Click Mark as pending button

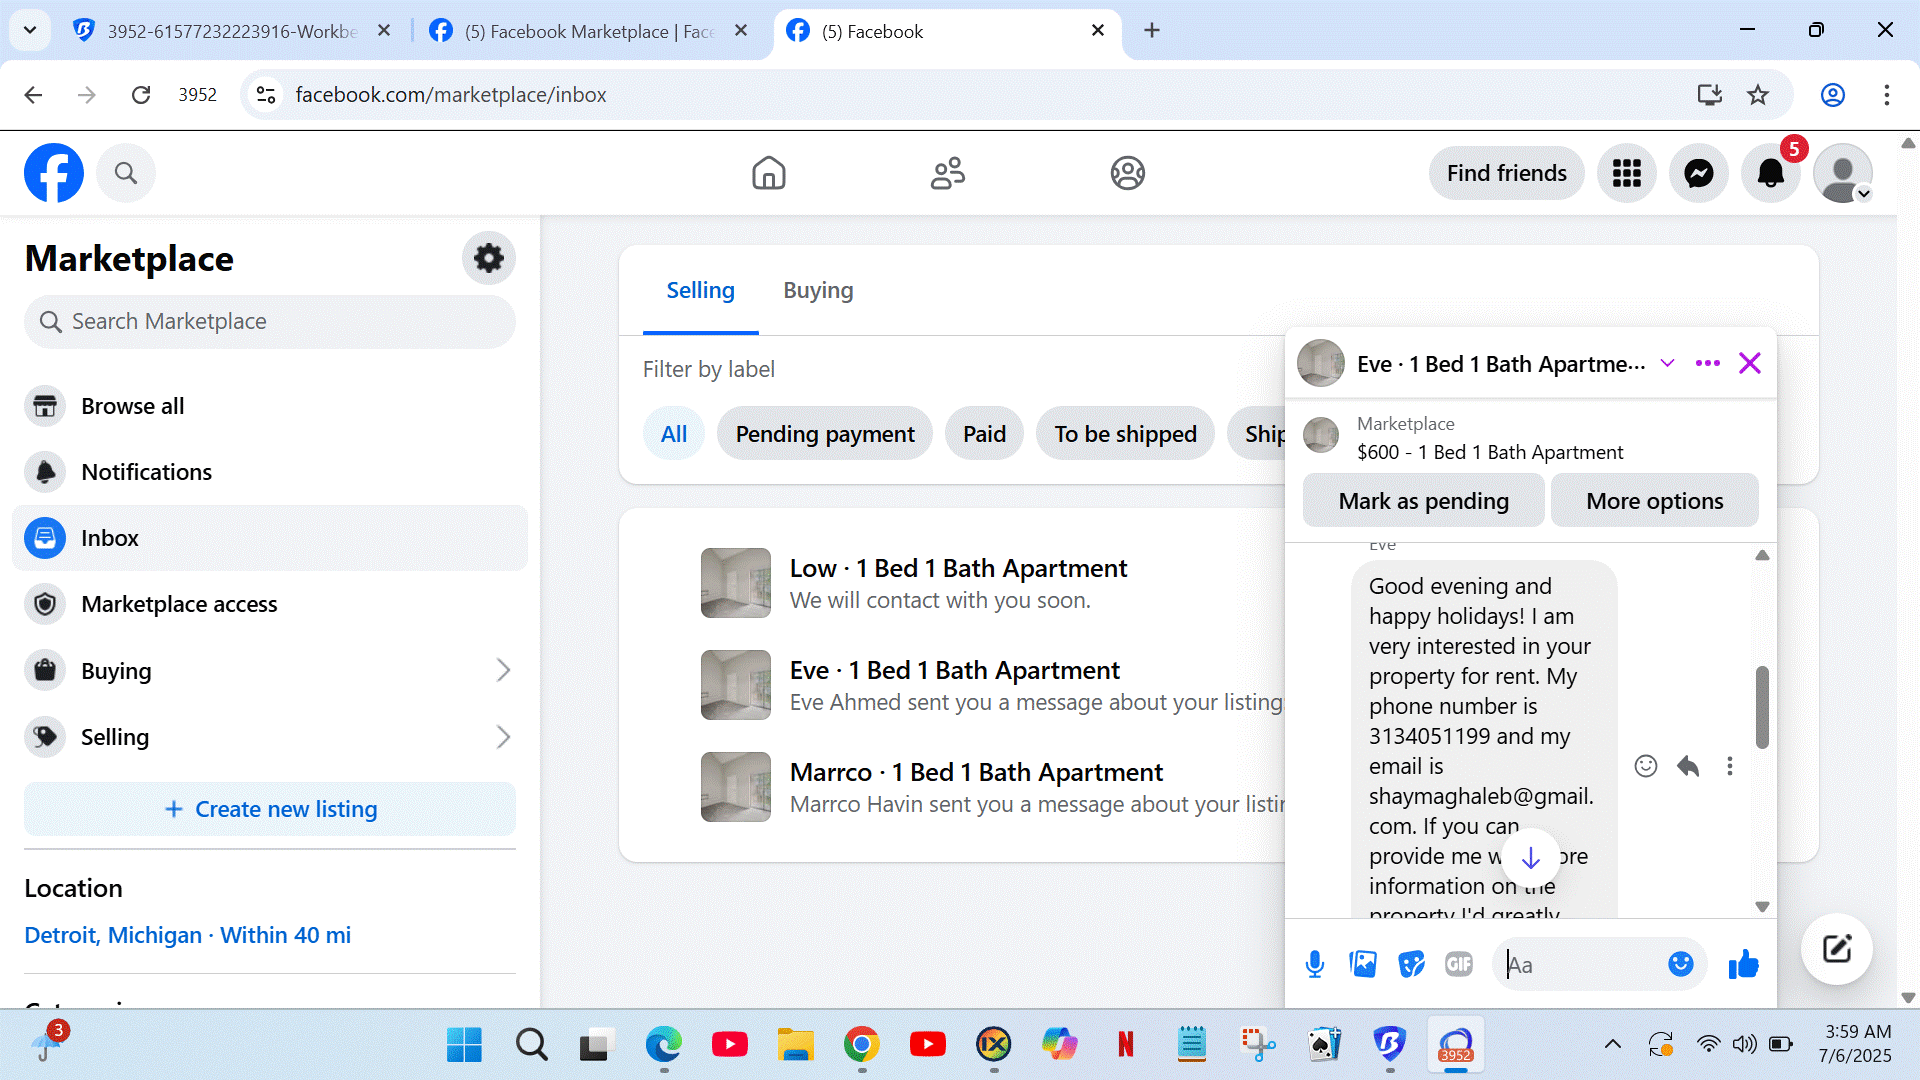(x=1422, y=501)
